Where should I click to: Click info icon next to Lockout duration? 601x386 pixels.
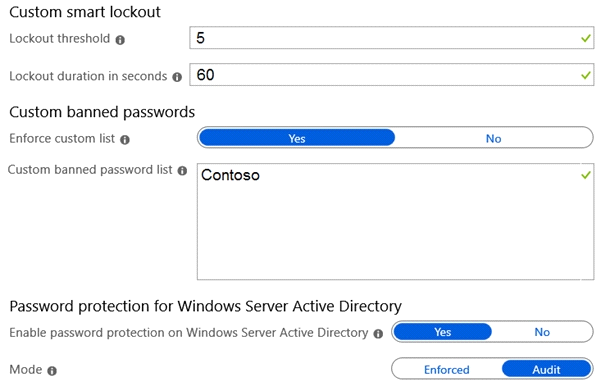click(177, 77)
